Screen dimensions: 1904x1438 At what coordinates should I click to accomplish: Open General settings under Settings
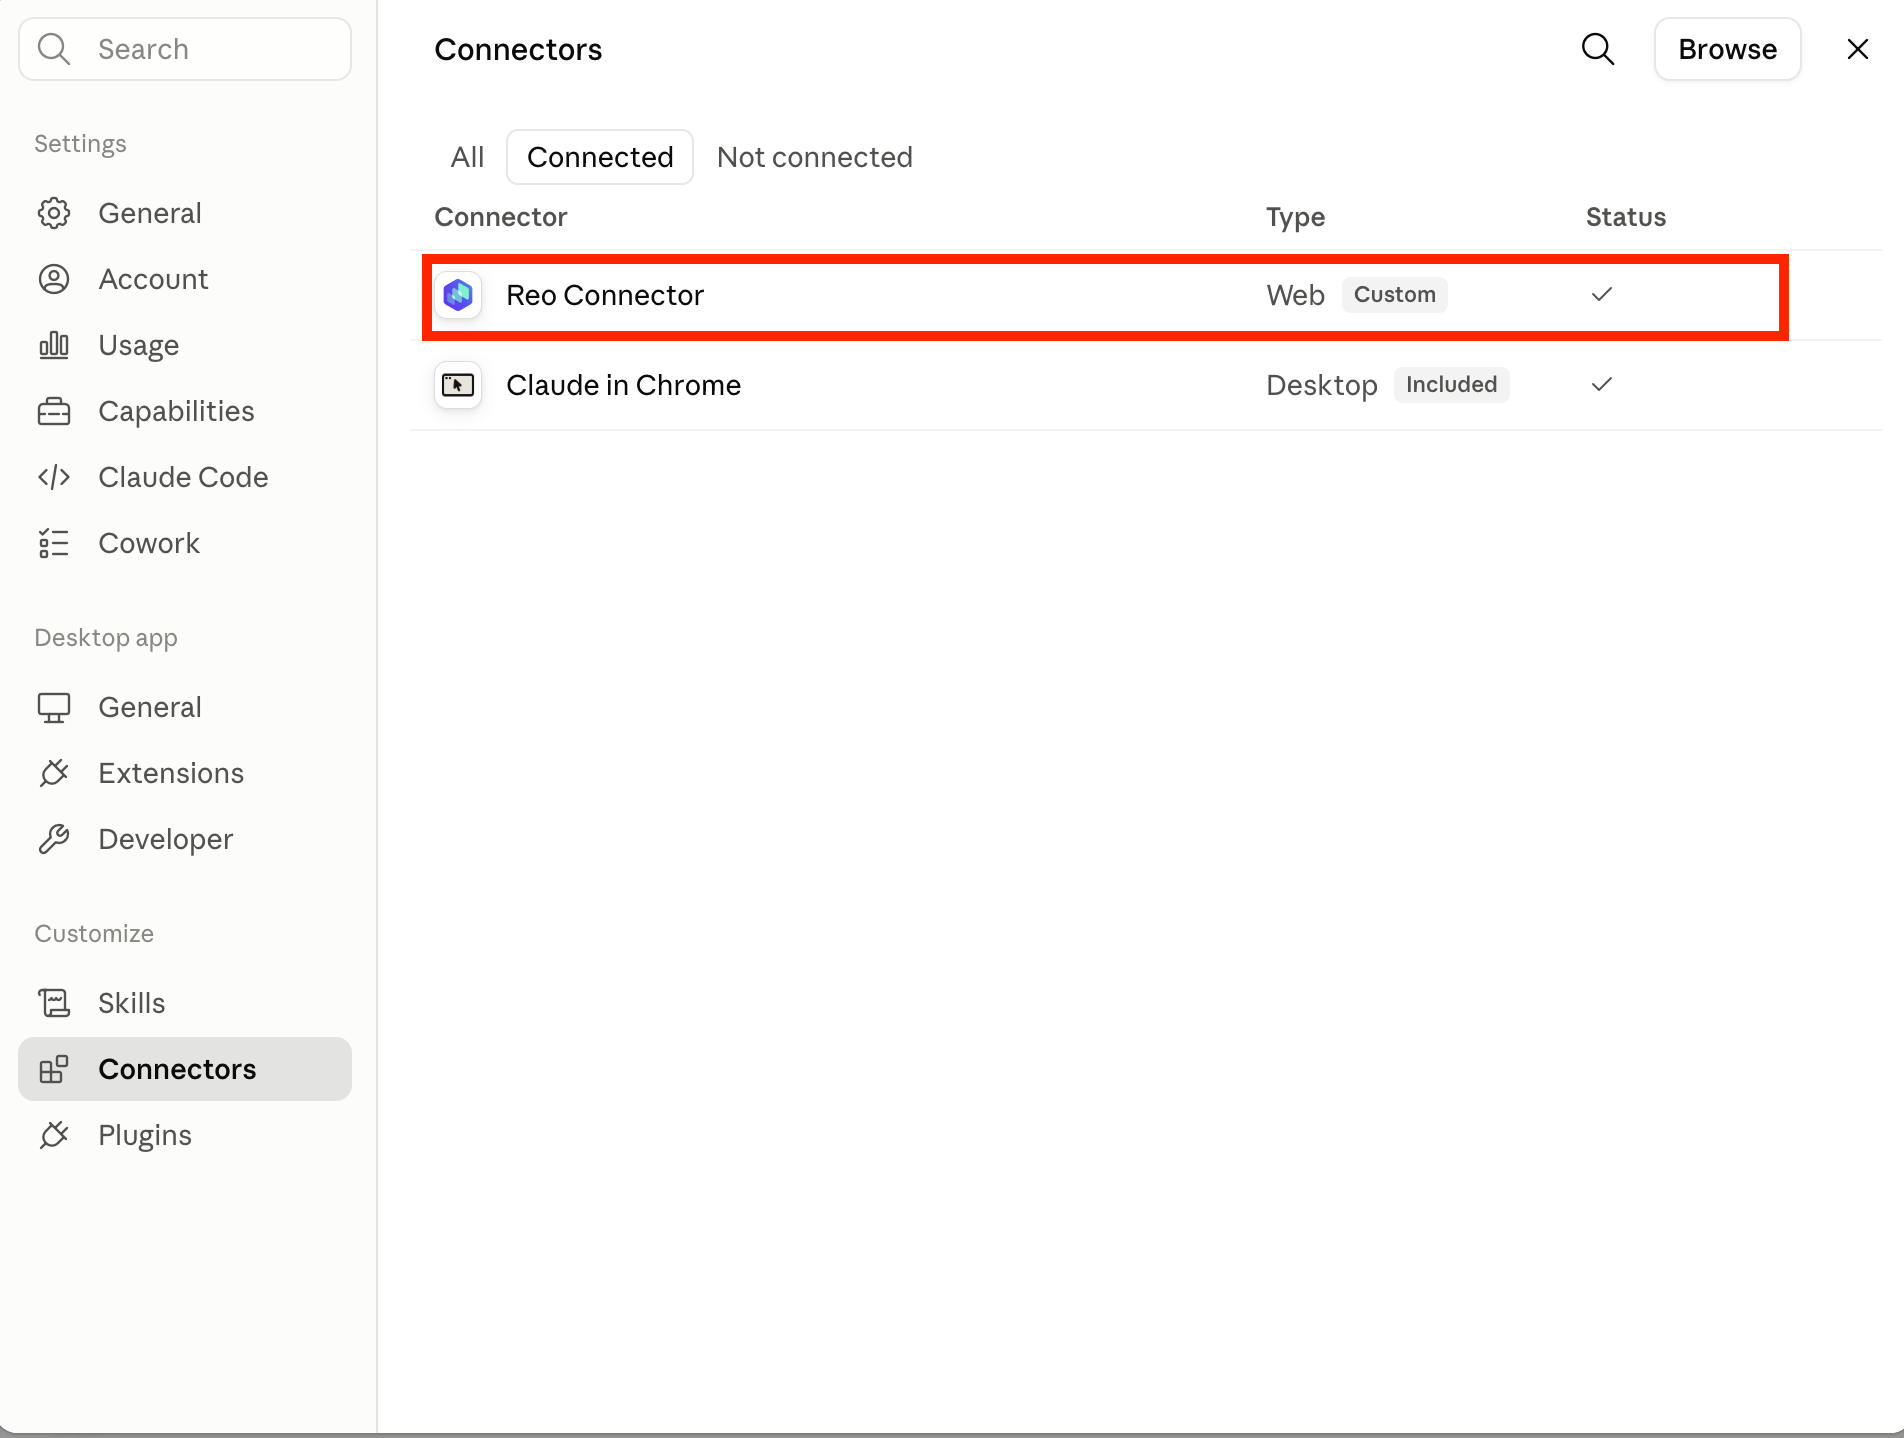tap(185, 213)
